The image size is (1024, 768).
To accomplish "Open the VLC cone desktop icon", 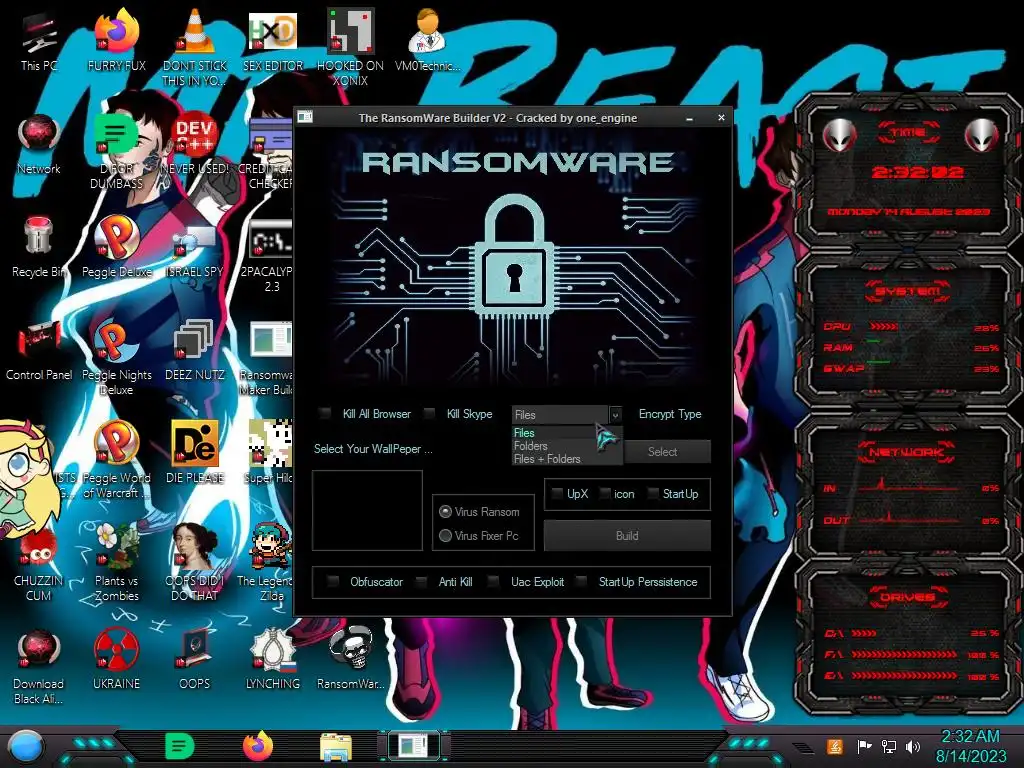I will (x=195, y=47).
